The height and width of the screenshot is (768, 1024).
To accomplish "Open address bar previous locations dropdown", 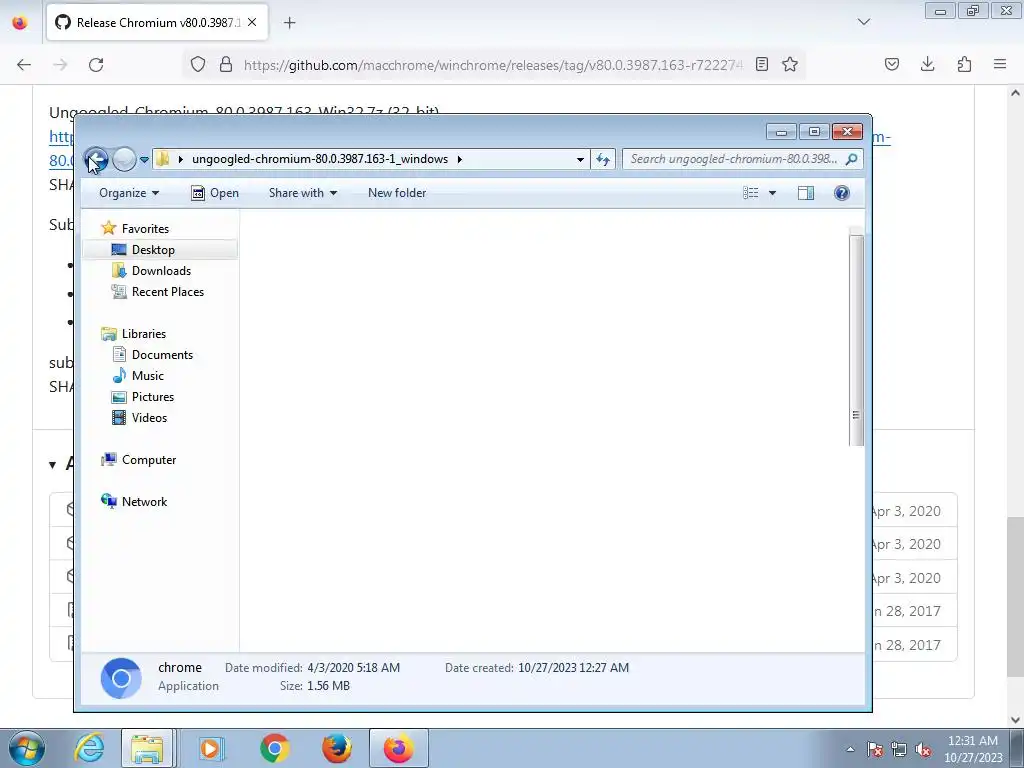I will tap(580, 159).
